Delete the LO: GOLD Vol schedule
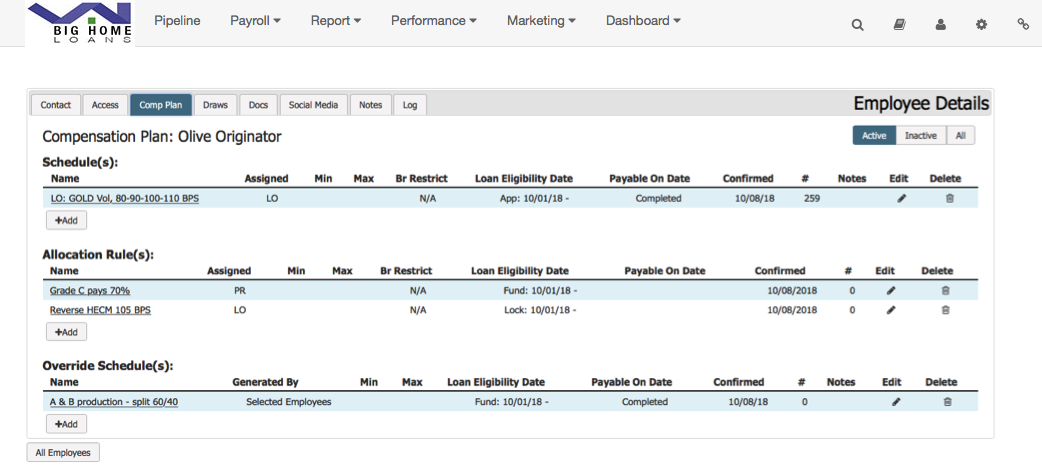 [x=950, y=198]
